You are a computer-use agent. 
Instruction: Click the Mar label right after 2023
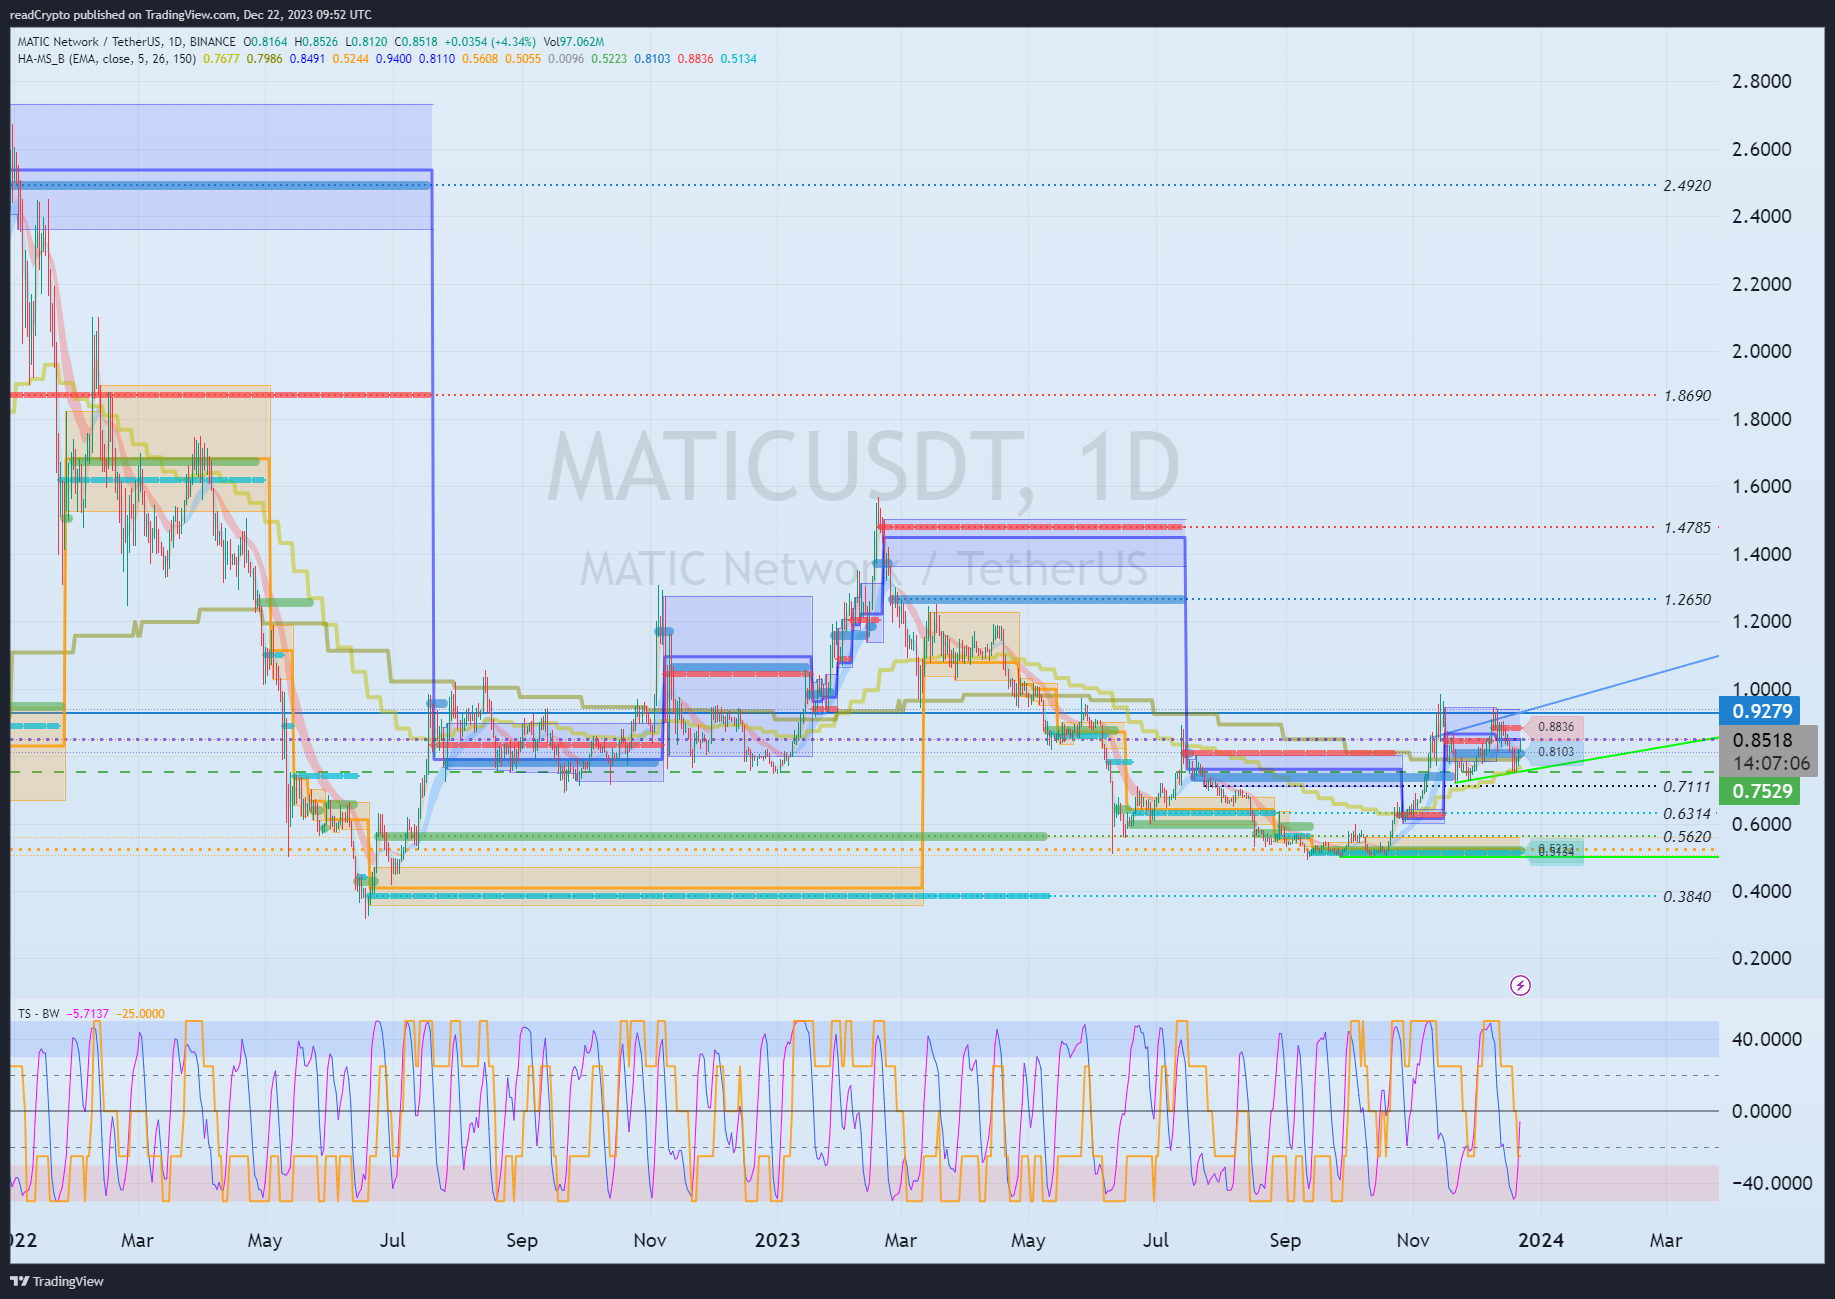pyautogui.click(x=901, y=1240)
